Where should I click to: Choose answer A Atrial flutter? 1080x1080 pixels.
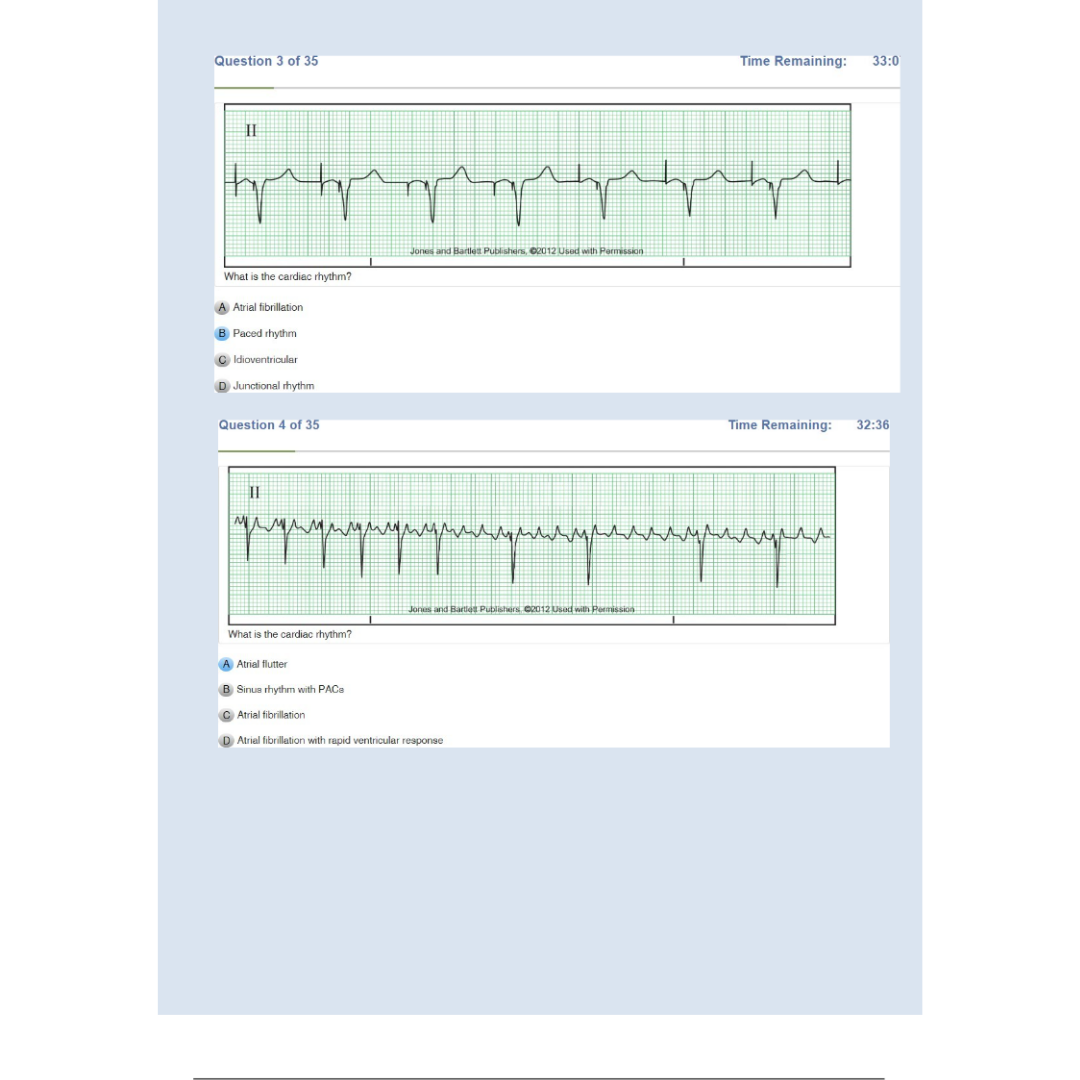pyautogui.click(x=253, y=664)
